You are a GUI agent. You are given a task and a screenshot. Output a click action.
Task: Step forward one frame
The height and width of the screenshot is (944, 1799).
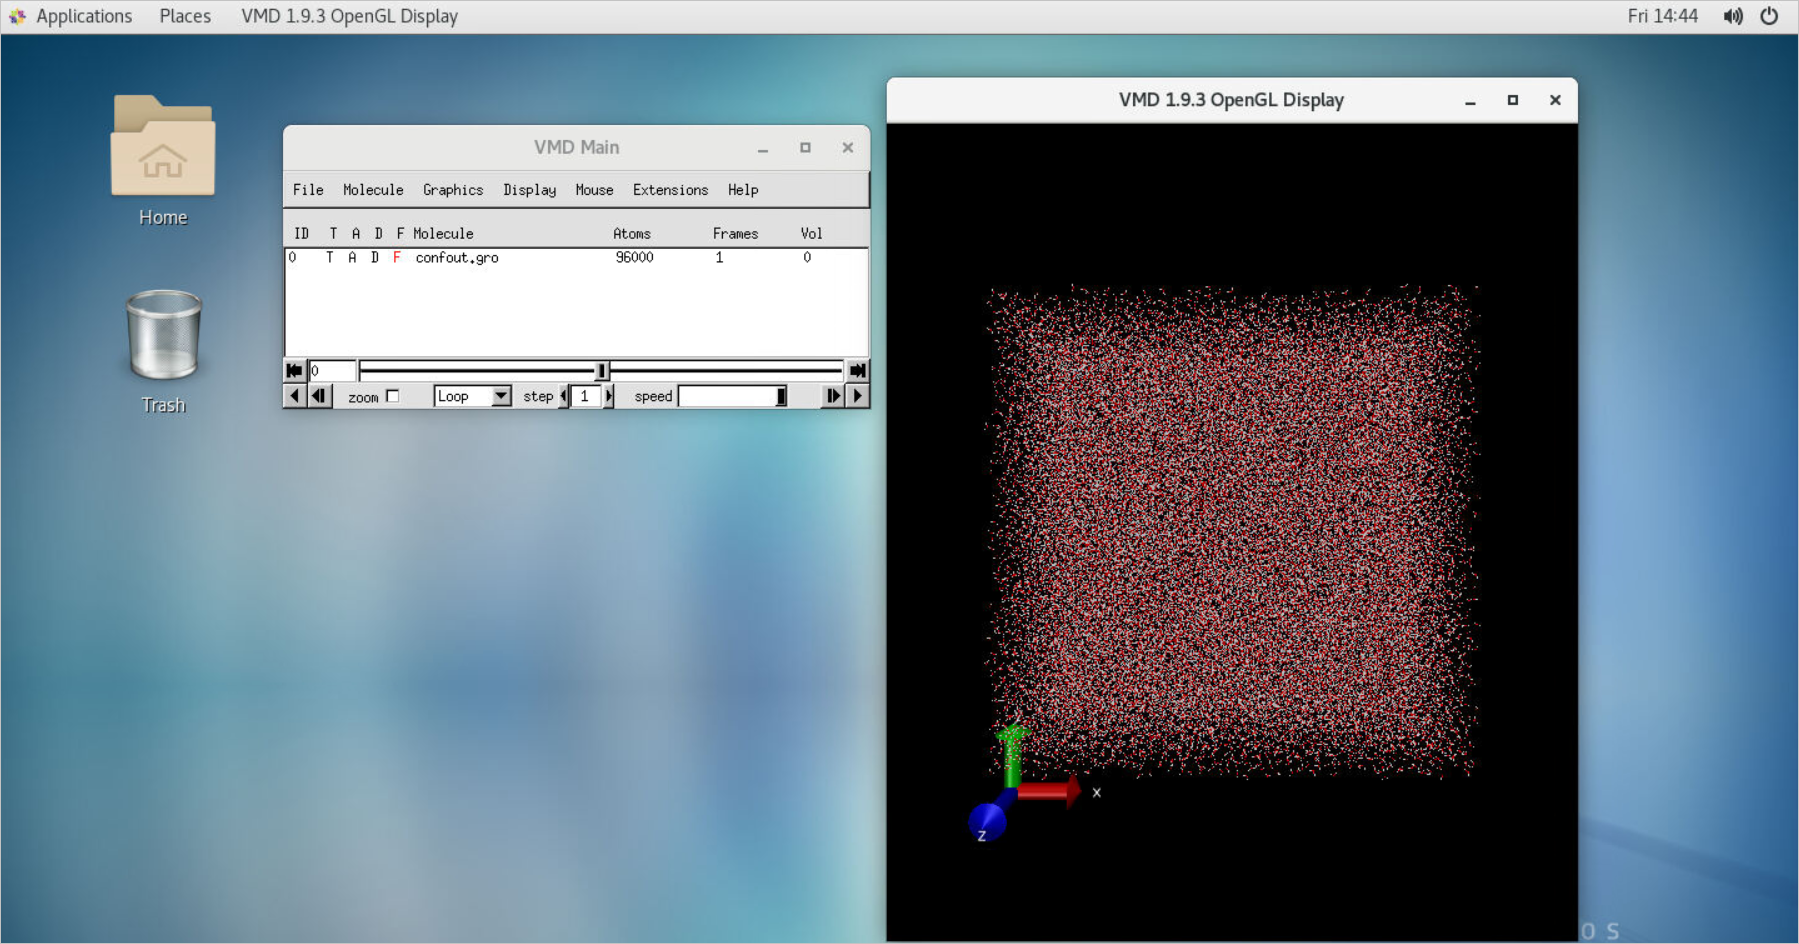832,396
